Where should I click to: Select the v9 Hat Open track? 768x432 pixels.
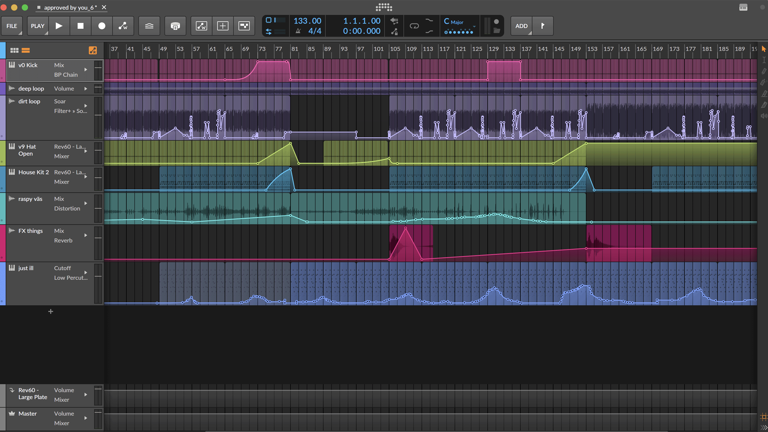click(x=27, y=150)
